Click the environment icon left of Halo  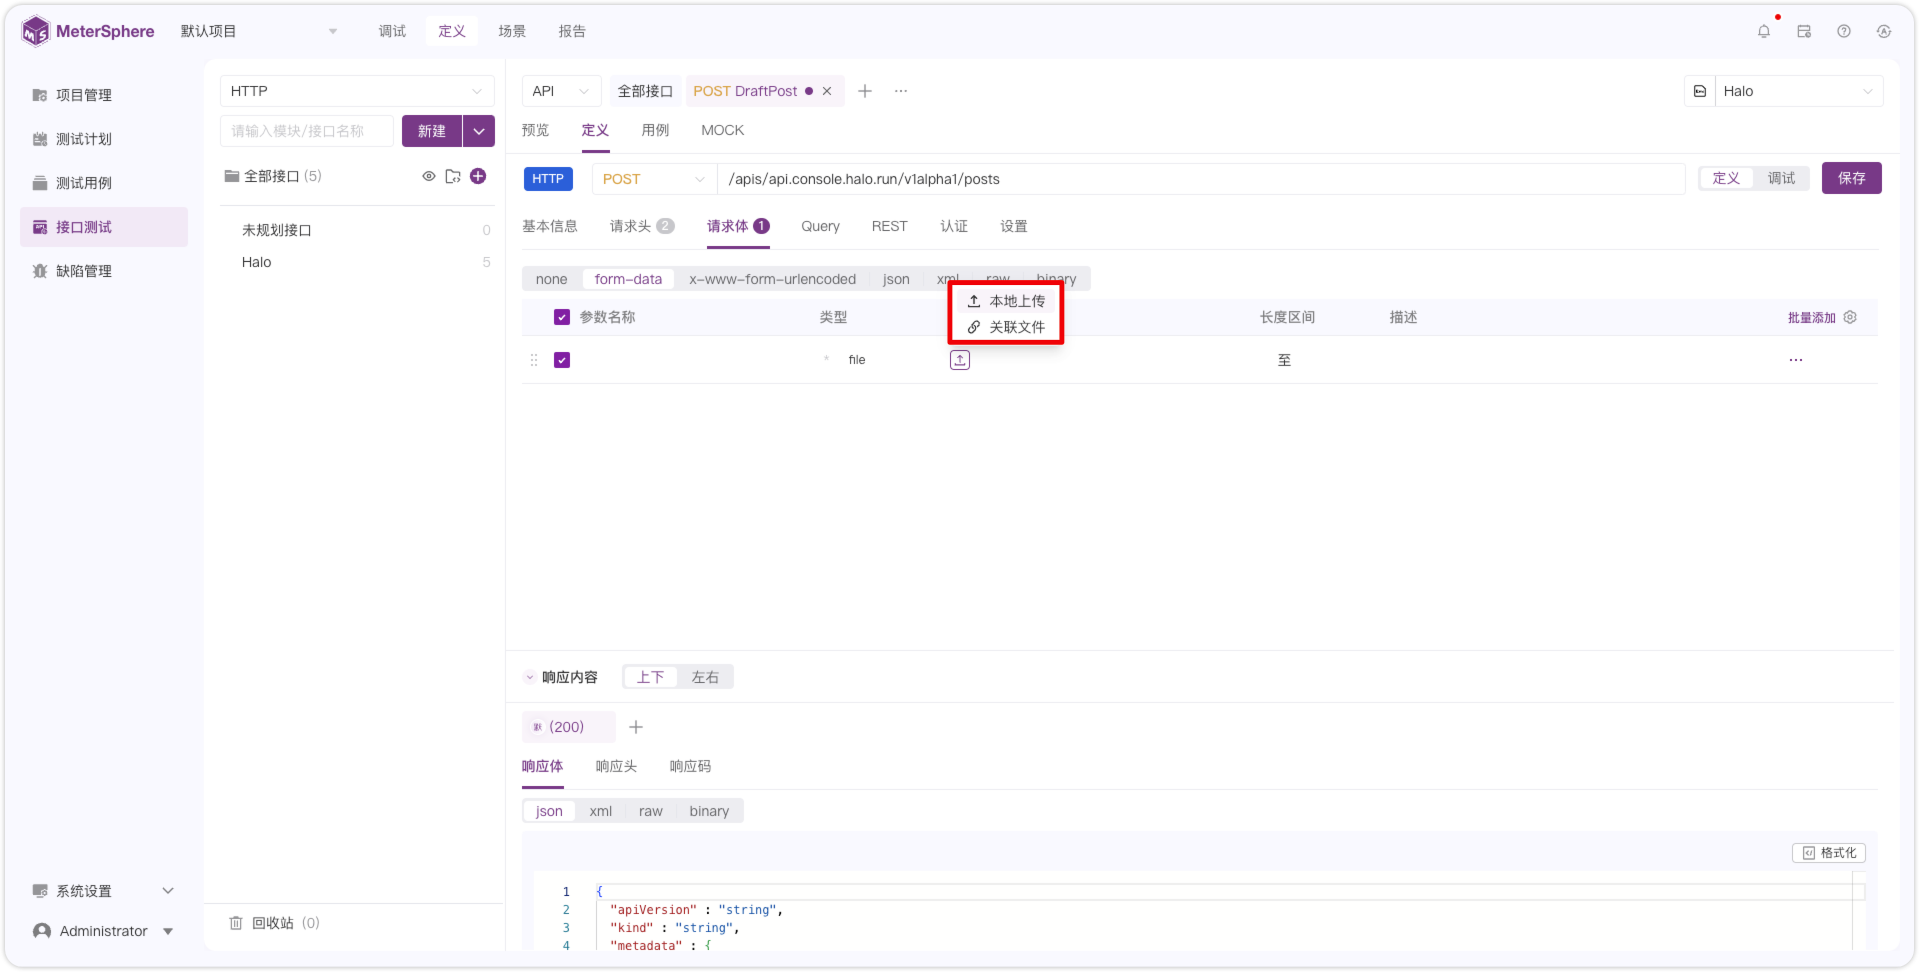[1700, 91]
